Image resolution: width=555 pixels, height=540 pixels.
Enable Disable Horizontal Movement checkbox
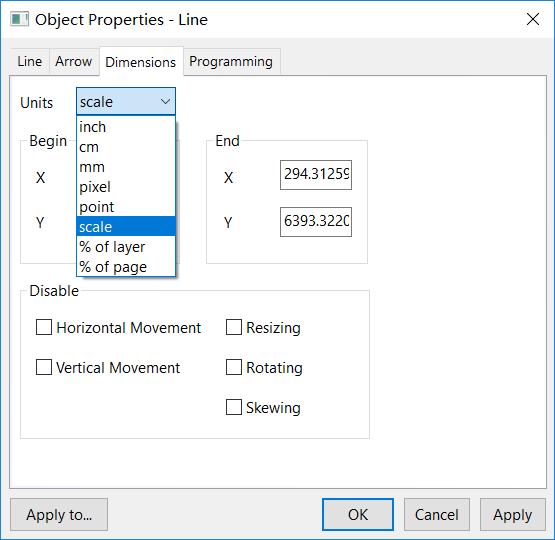point(44,327)
